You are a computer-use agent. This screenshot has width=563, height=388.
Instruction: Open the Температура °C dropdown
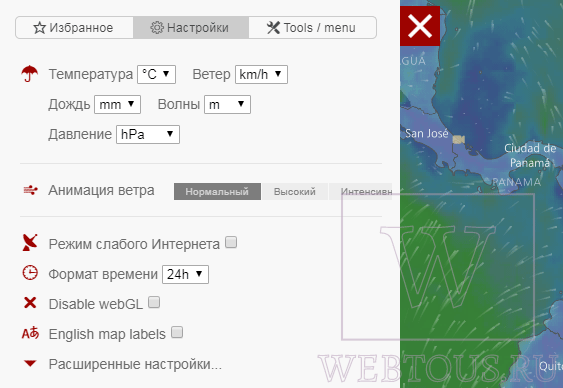157,75
